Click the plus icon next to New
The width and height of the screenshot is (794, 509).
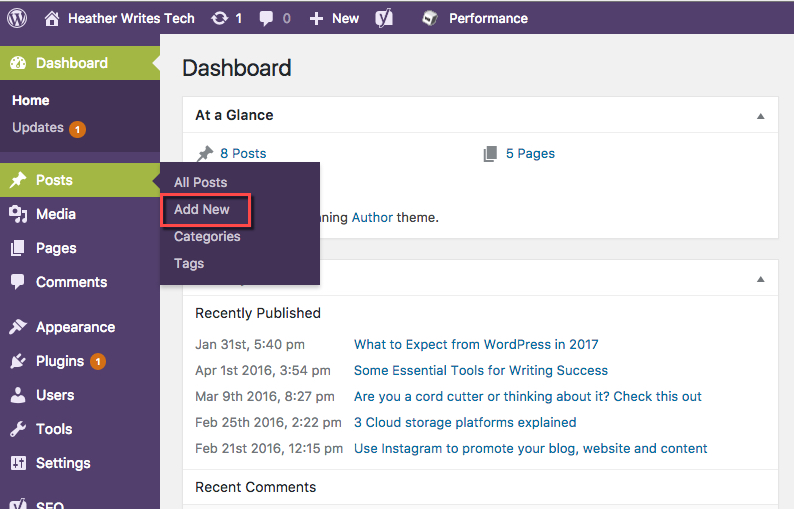[316, 19]
